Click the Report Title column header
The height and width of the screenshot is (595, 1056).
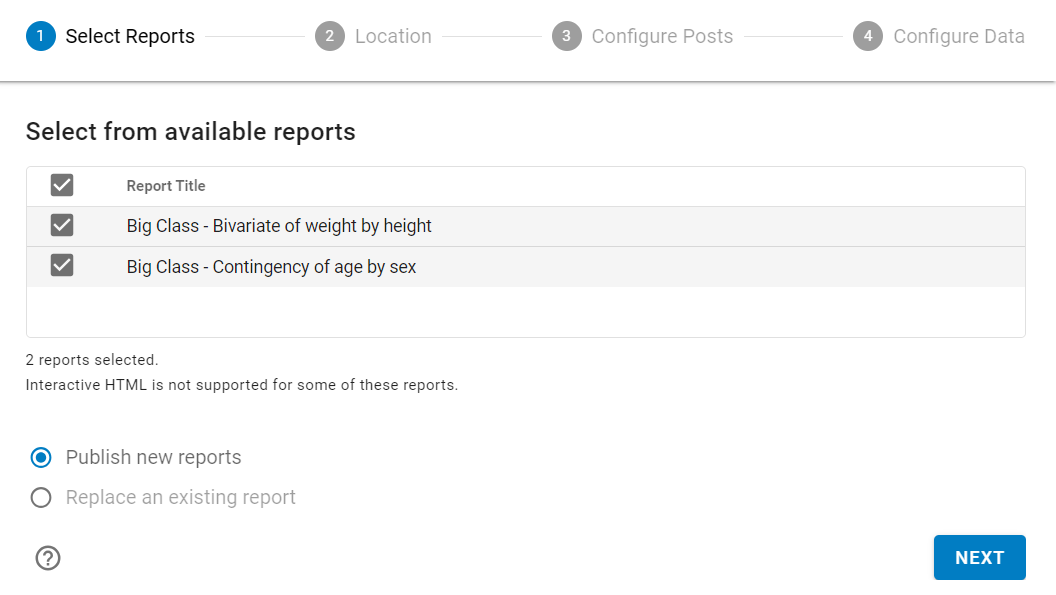tap(165, 185)
